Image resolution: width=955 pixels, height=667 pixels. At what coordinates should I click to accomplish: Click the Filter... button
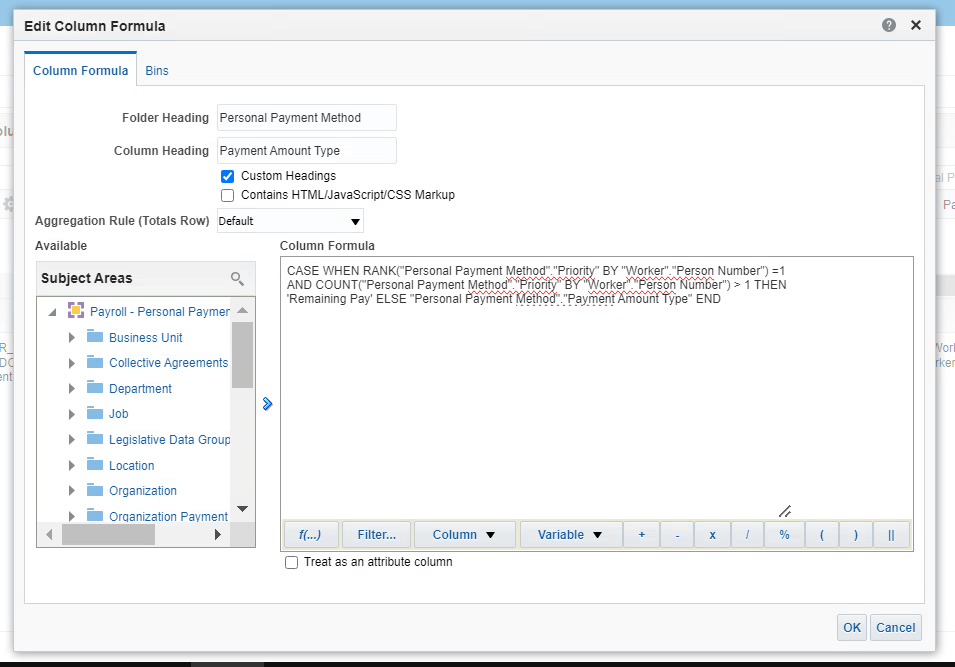(x=376, y=534)
